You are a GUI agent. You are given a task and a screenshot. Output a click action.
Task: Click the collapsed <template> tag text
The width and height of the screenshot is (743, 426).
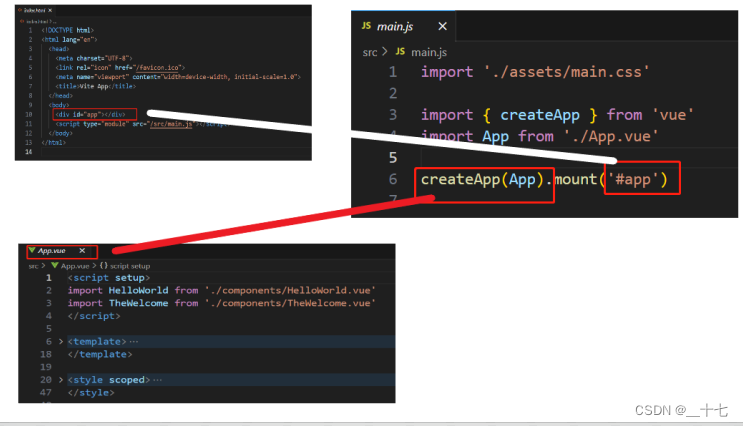[x=97, y=342]
